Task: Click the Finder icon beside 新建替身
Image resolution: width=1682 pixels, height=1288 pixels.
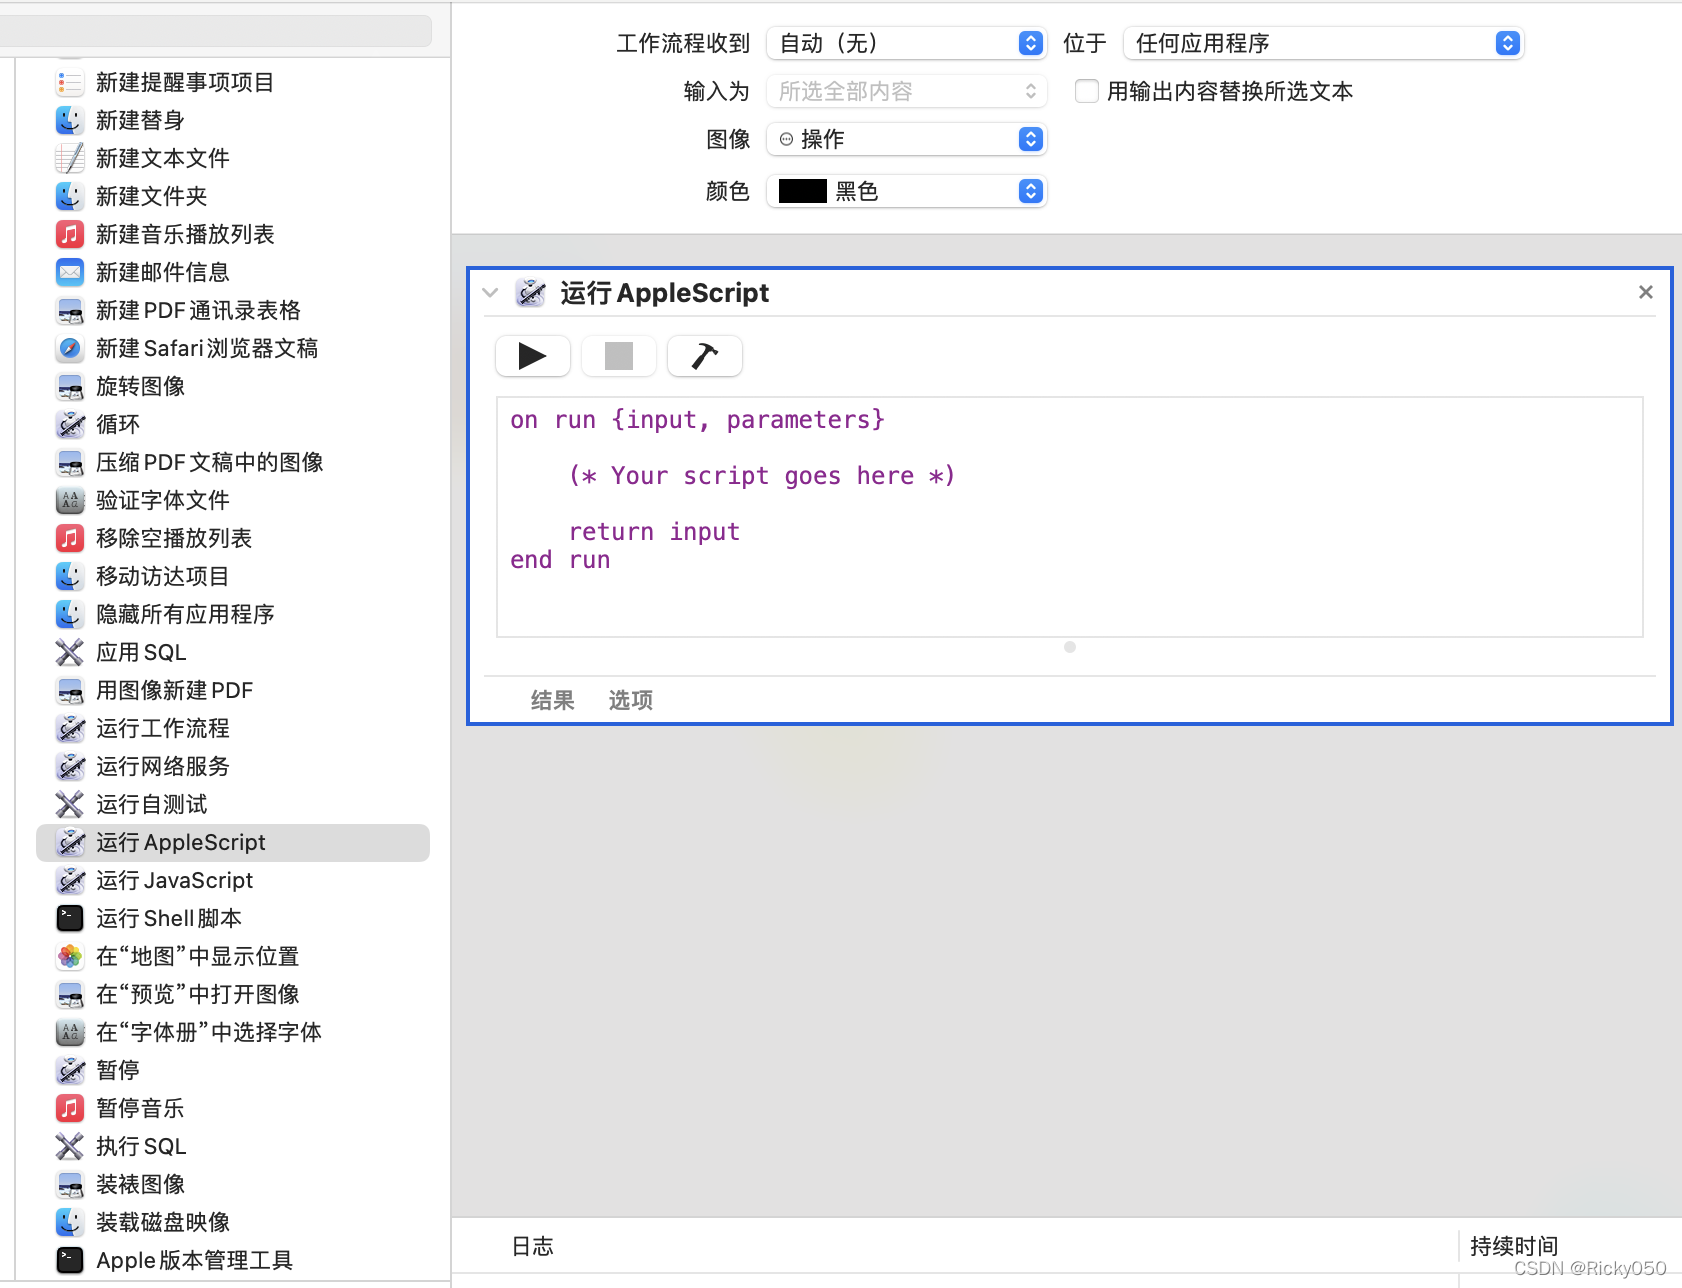Action: click(x=69, y=120)
